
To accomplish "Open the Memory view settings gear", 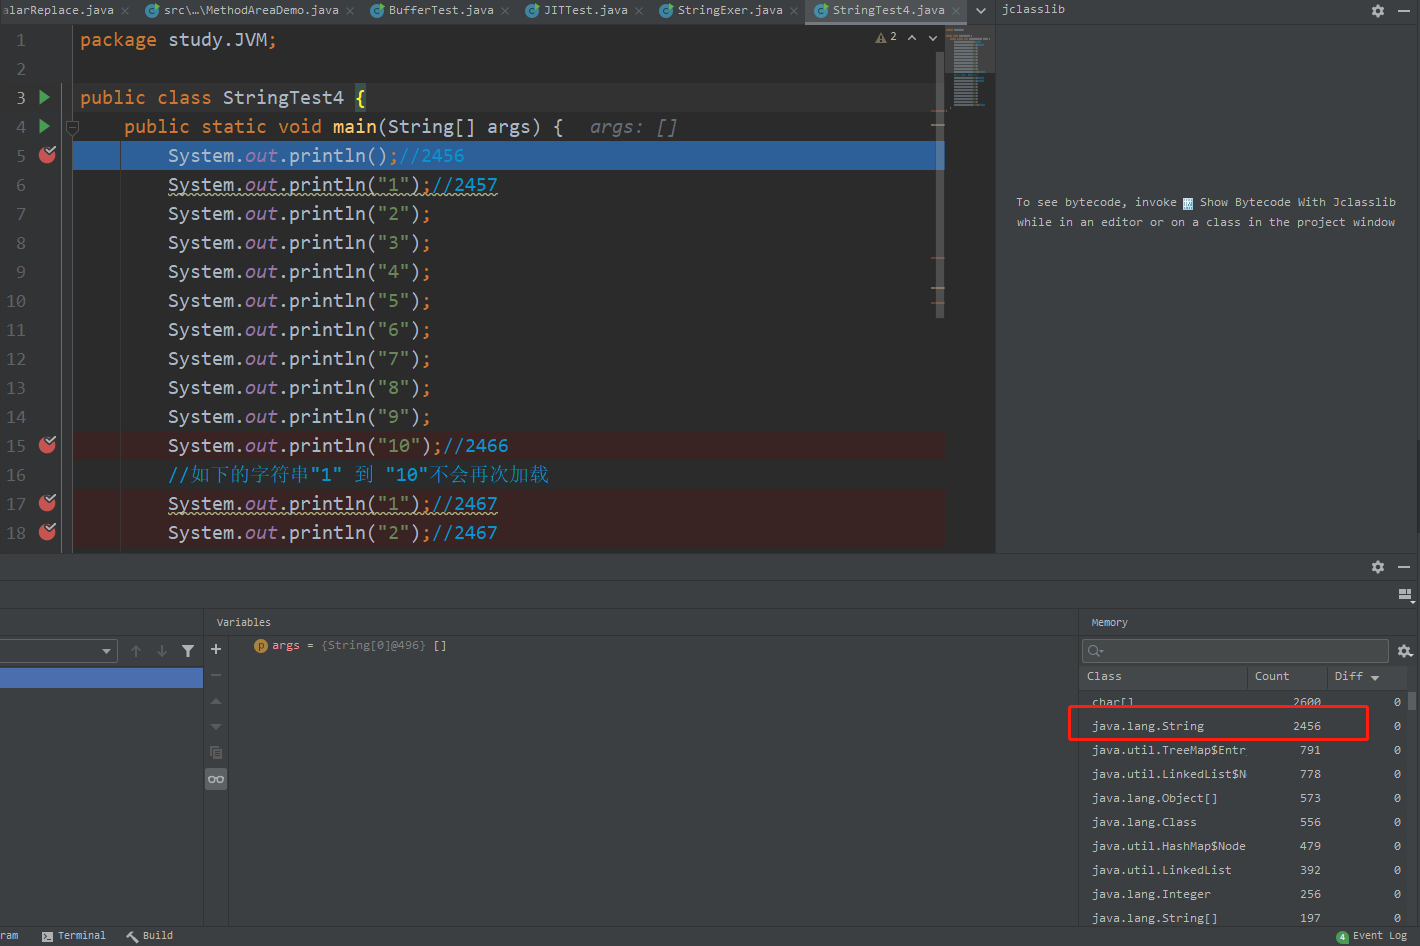I will (x=1405, y=651).
